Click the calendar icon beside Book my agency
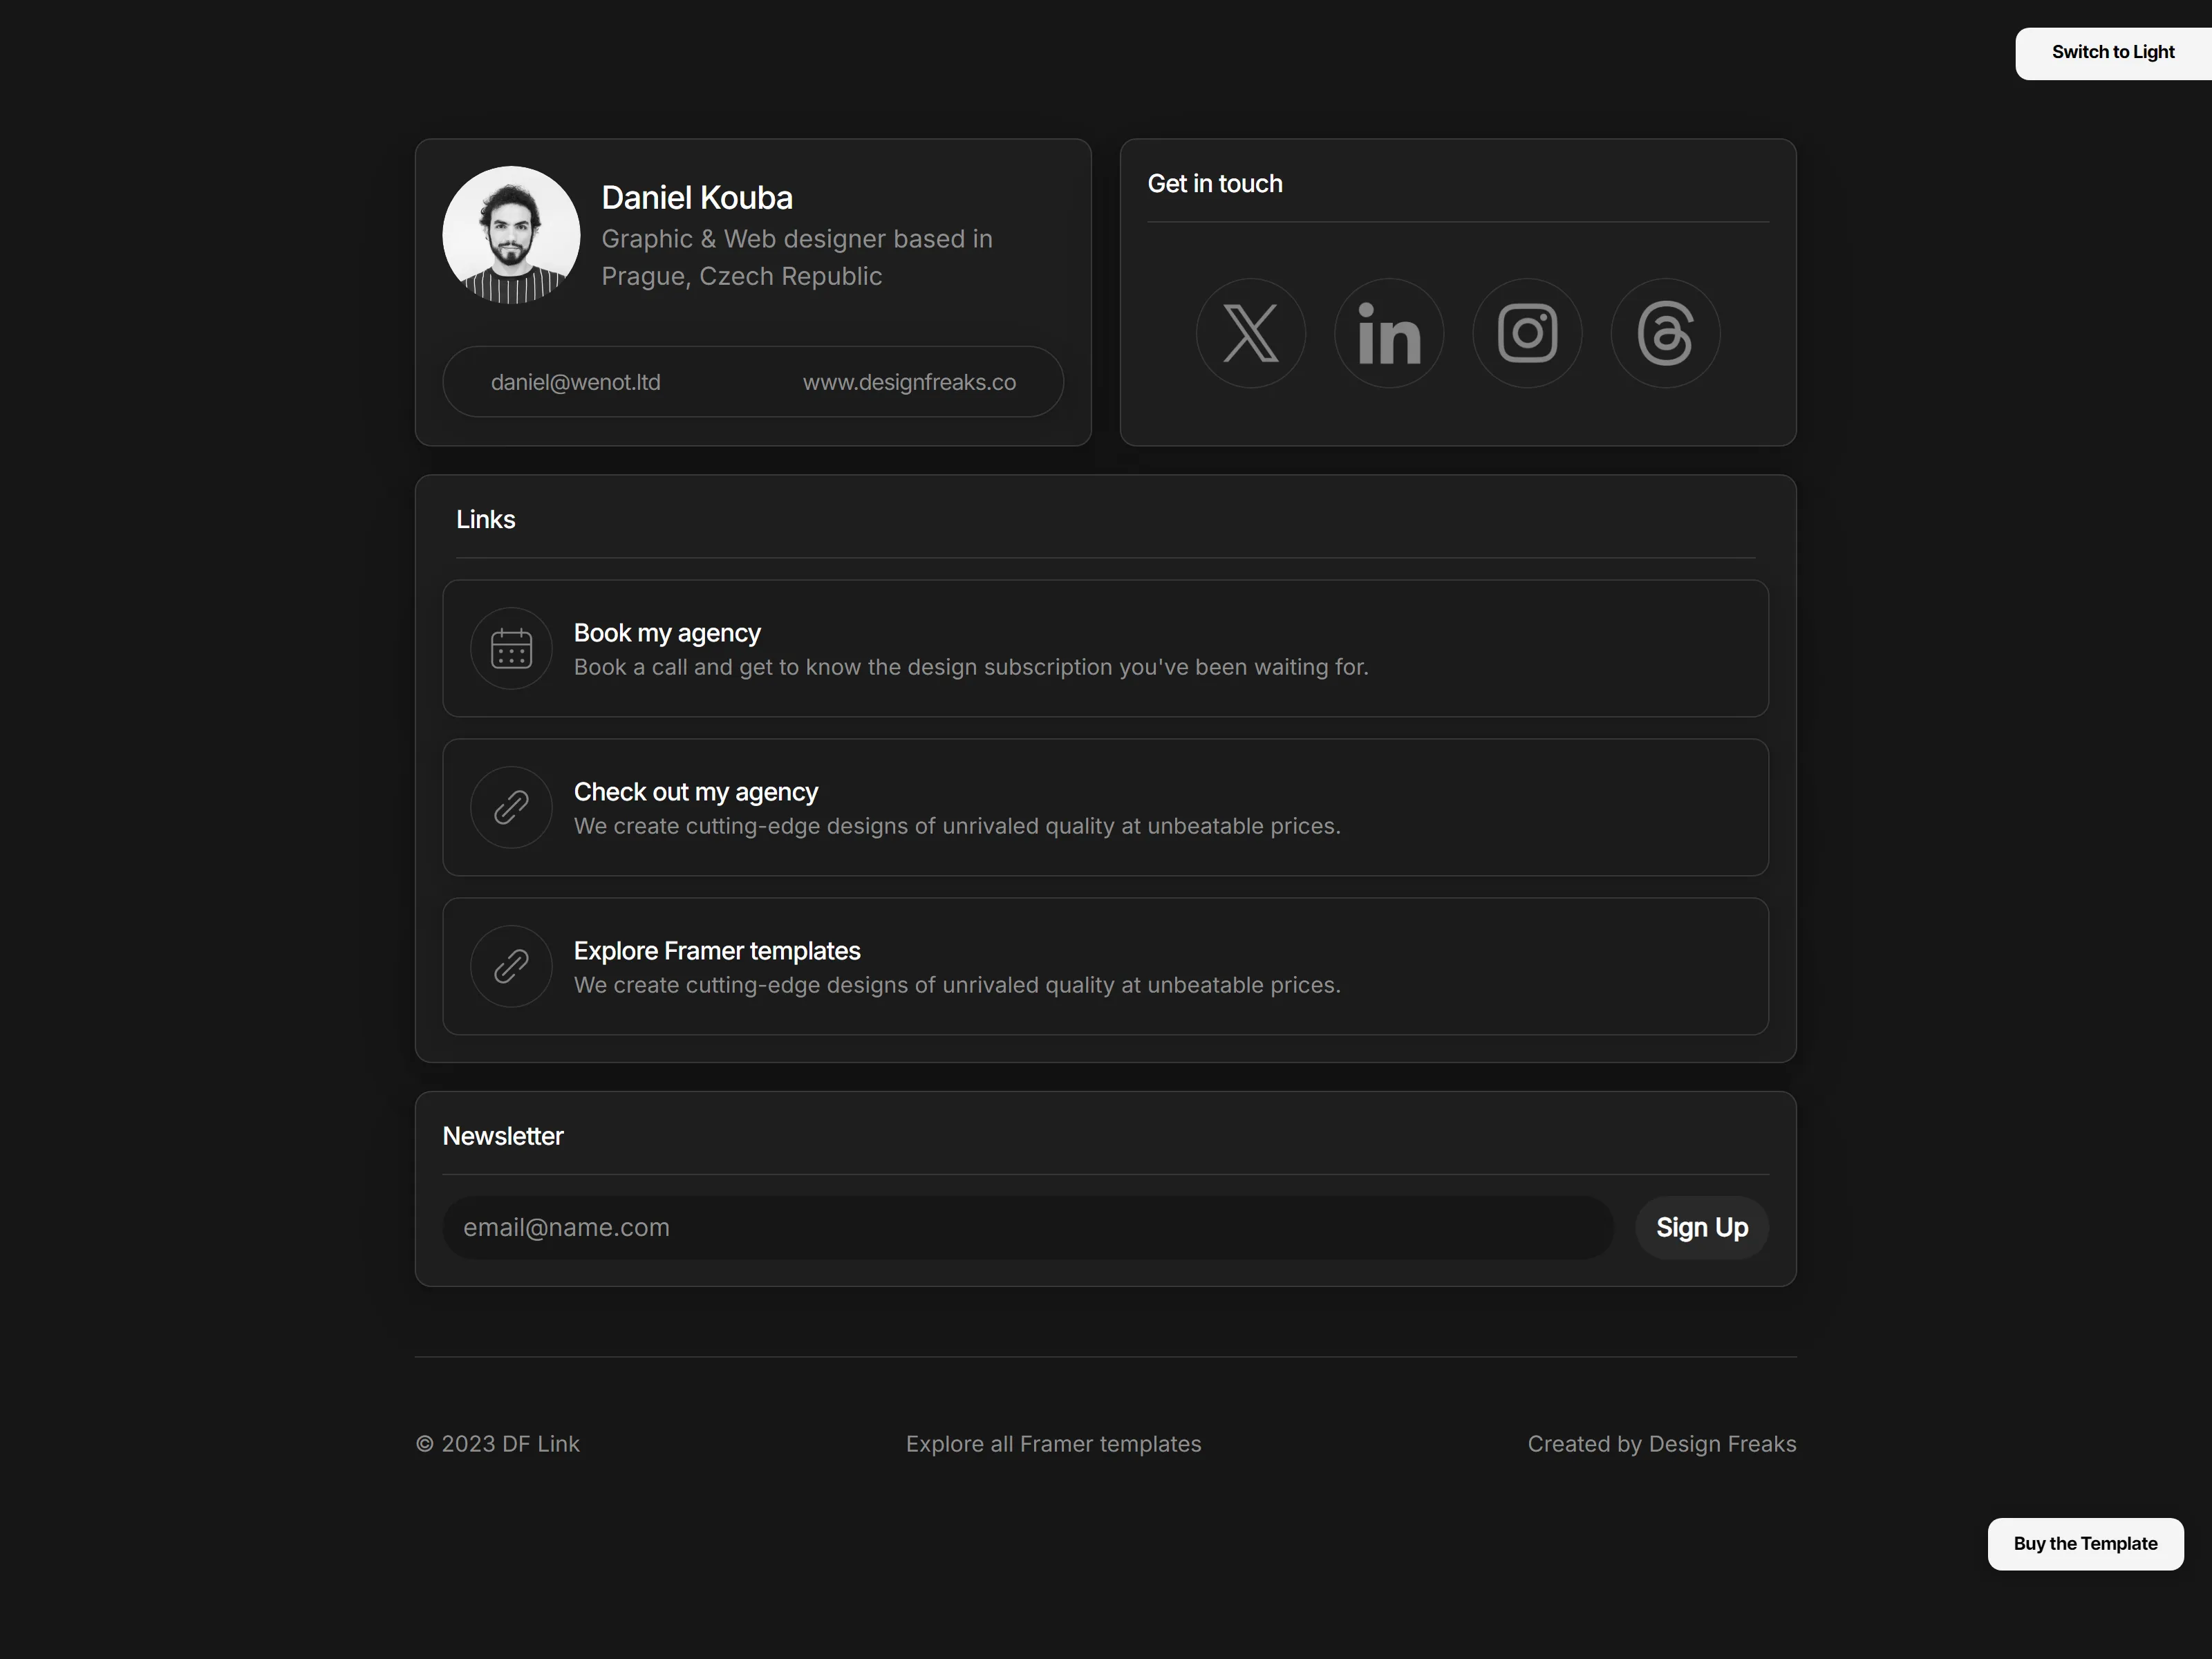 pyautogui.click(x=511, y=648)
